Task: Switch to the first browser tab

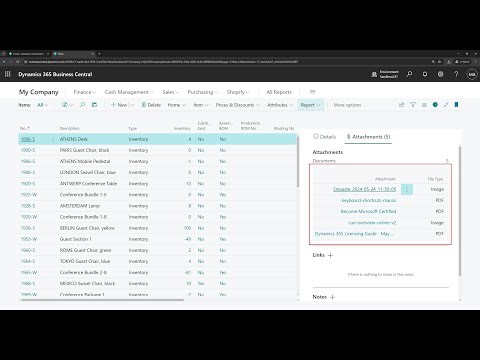Action: coord(28,53)
